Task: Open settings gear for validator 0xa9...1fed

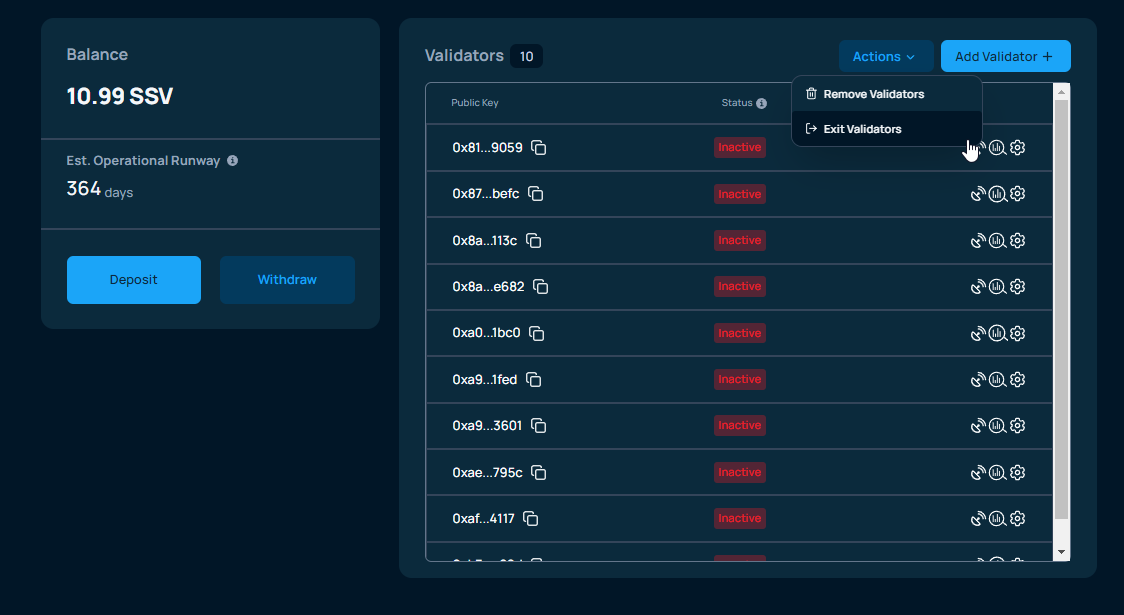Action: coord(1017,379)
